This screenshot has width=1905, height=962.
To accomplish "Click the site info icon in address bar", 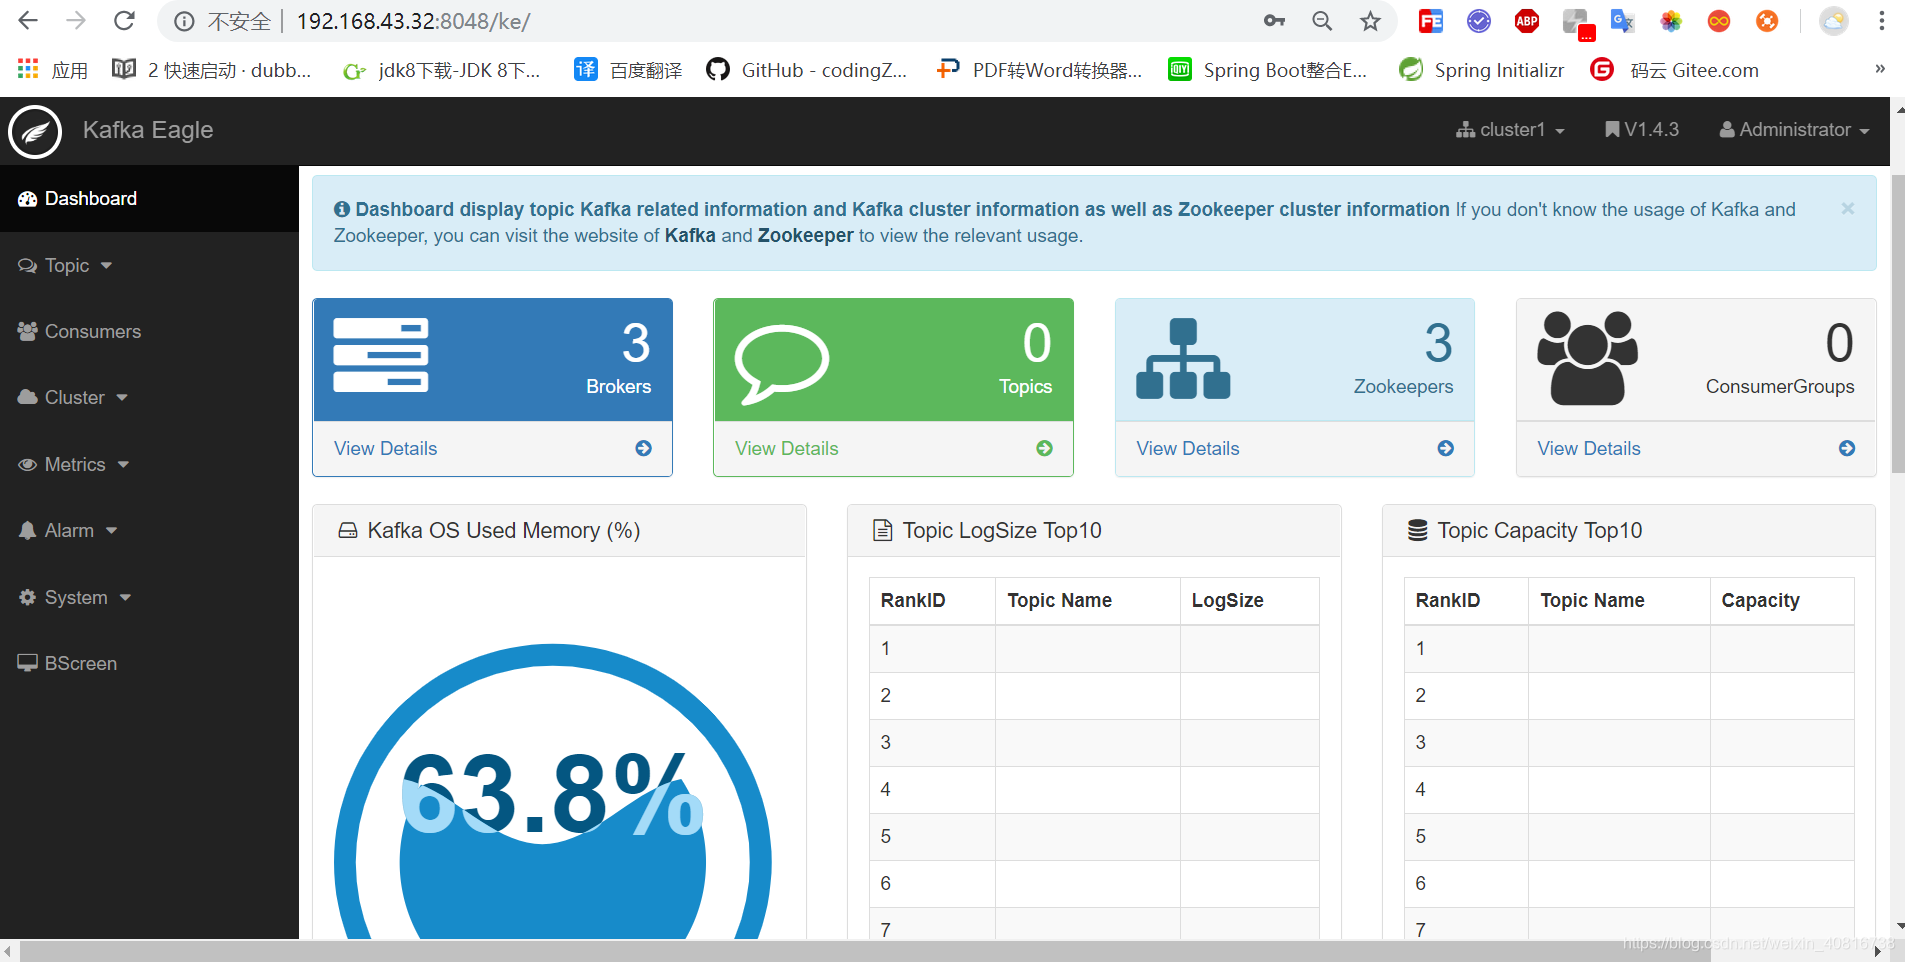I will 184,21.
